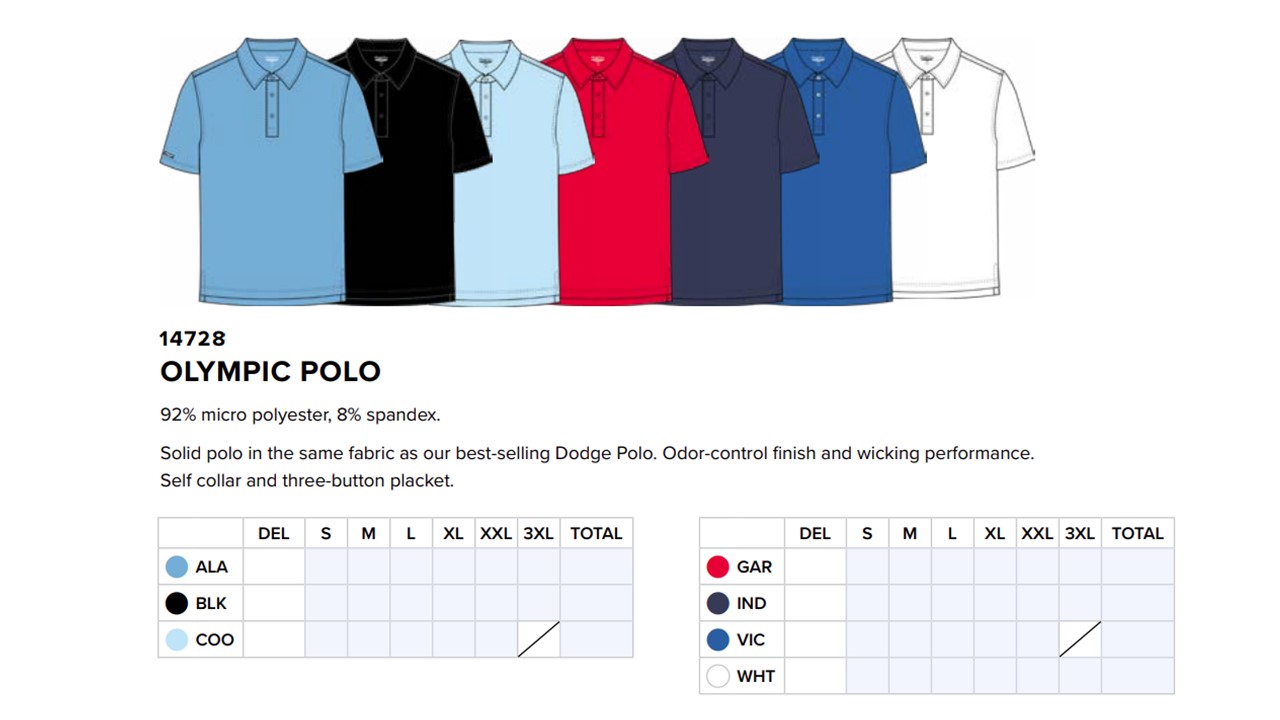Click the GAR red color swatch

coord(718,567)
